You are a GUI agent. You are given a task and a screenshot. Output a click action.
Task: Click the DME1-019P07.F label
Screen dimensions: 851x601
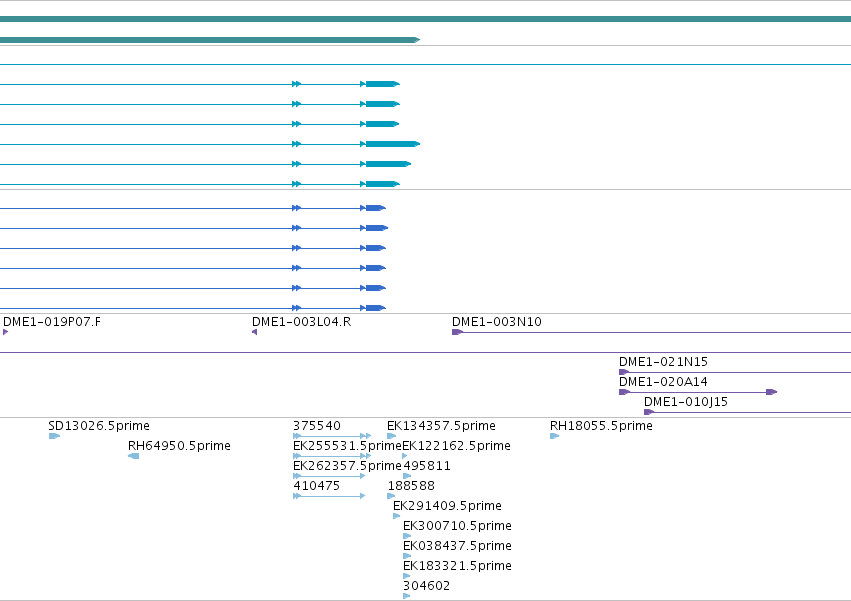click(x=52, y=322)
